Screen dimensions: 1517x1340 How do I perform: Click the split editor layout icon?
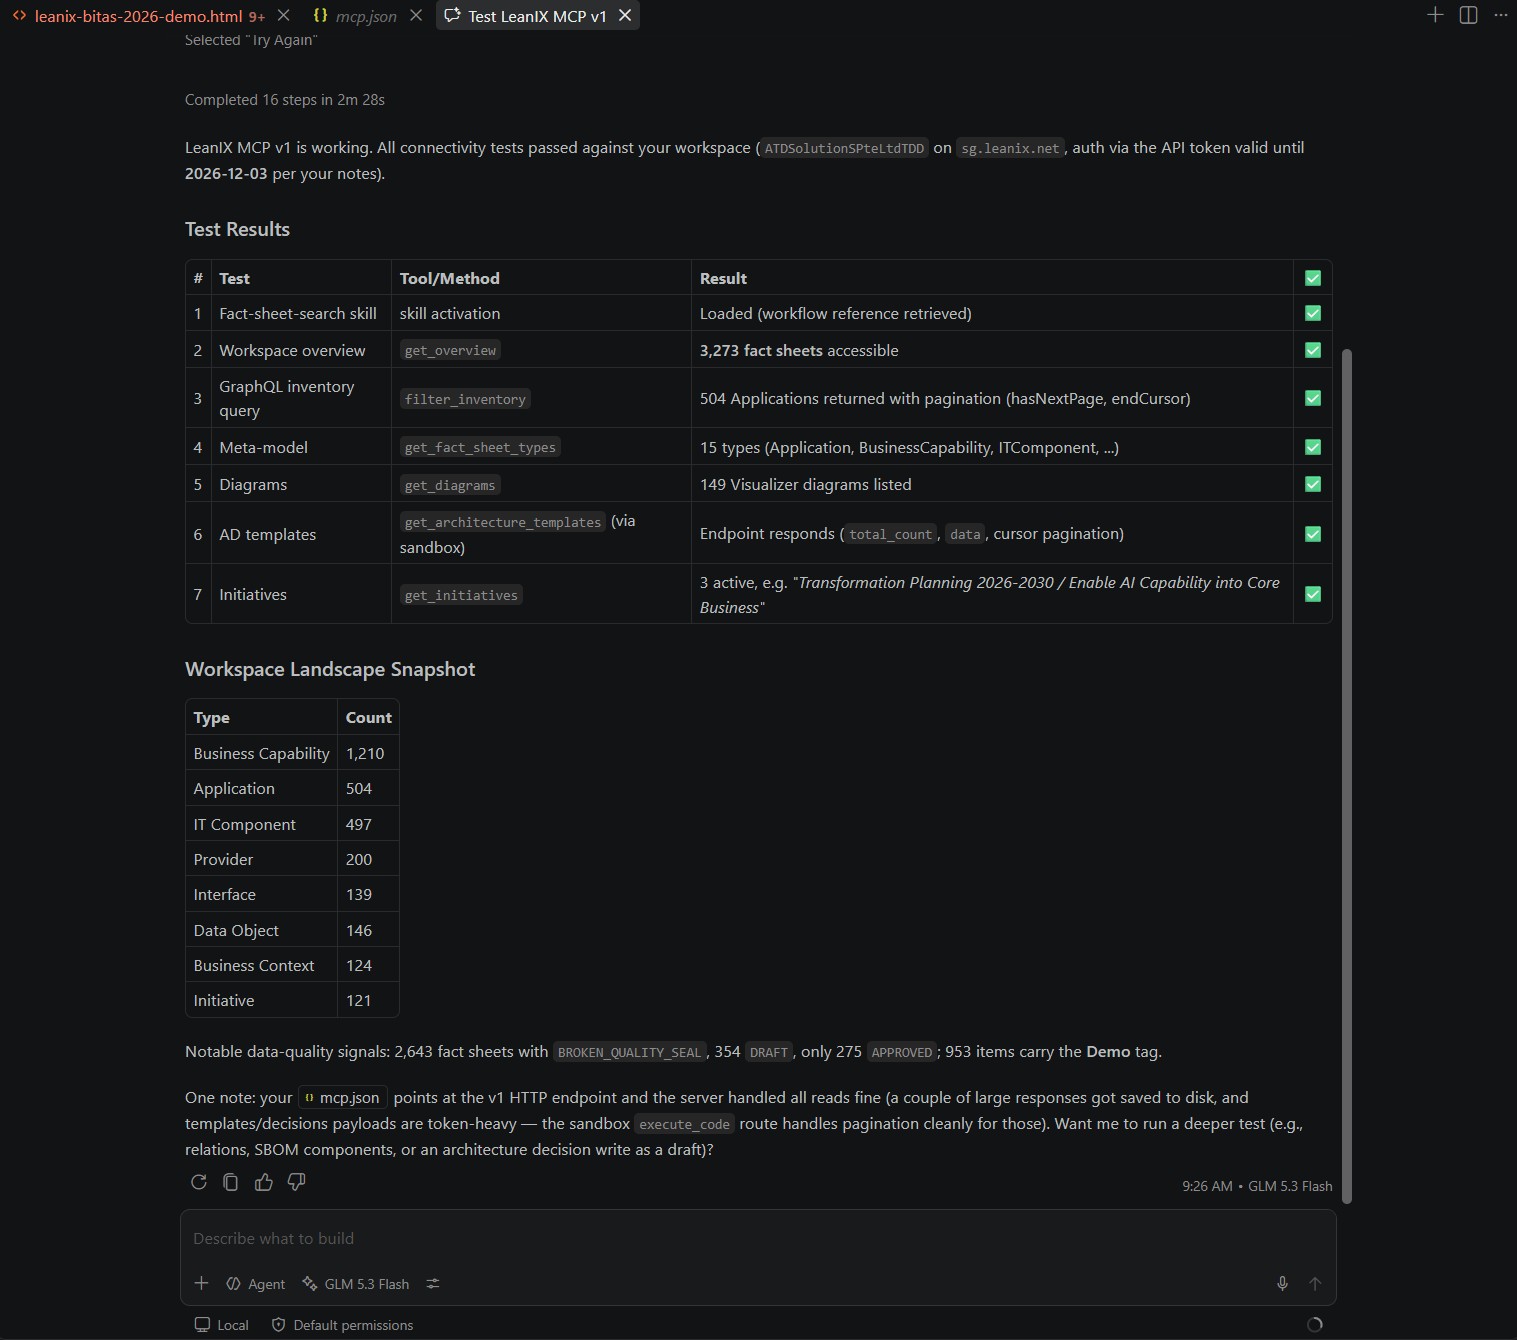tap(1468, 15)
